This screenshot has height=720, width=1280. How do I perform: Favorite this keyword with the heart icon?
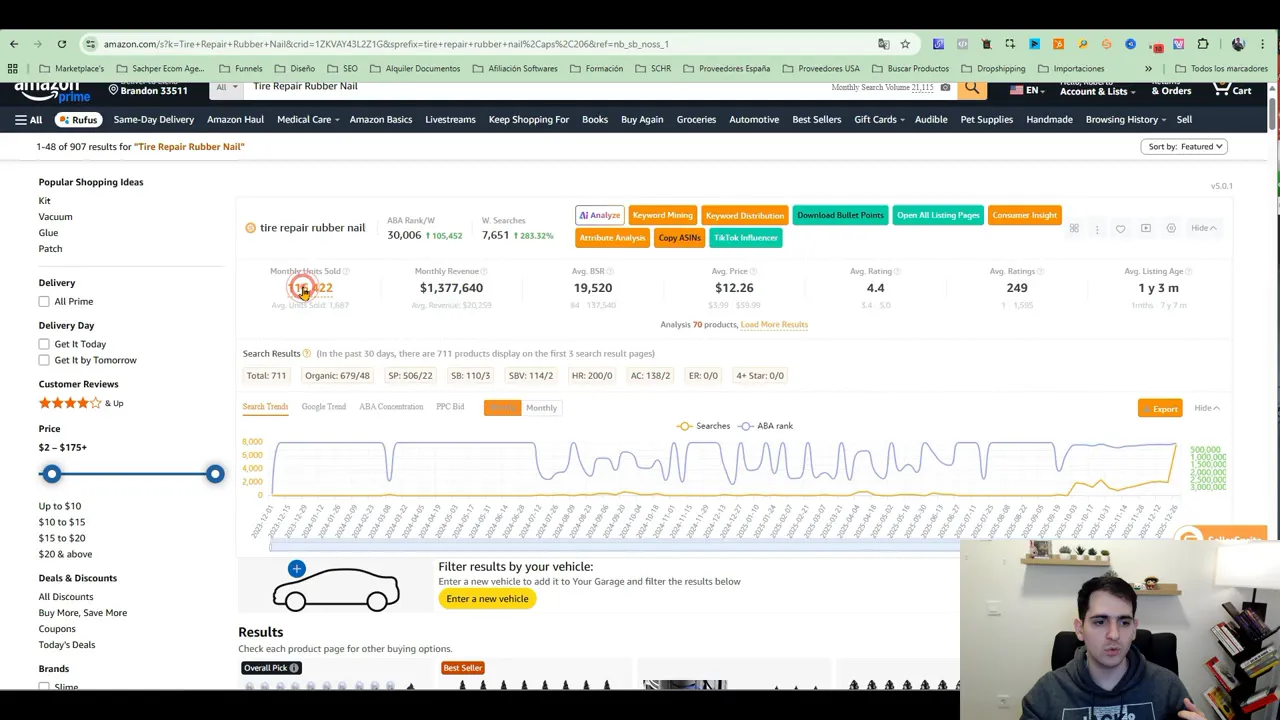pyautogui.click(x=1120, y=228)
